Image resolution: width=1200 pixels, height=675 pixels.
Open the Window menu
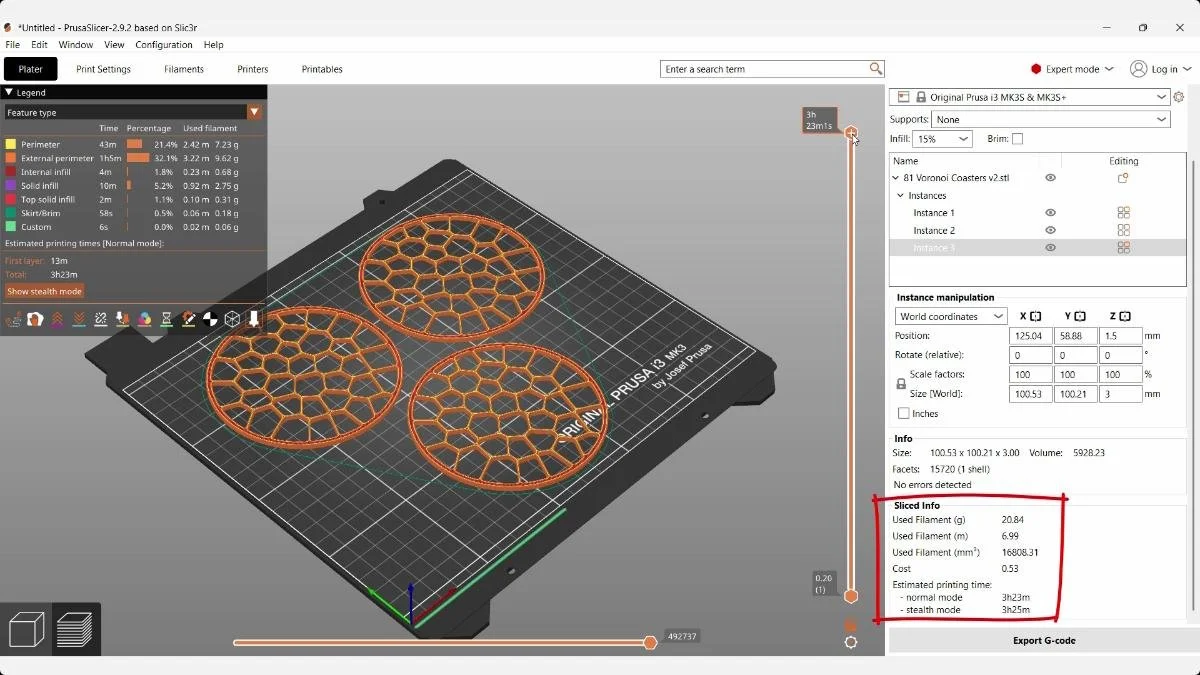(76, 45)
